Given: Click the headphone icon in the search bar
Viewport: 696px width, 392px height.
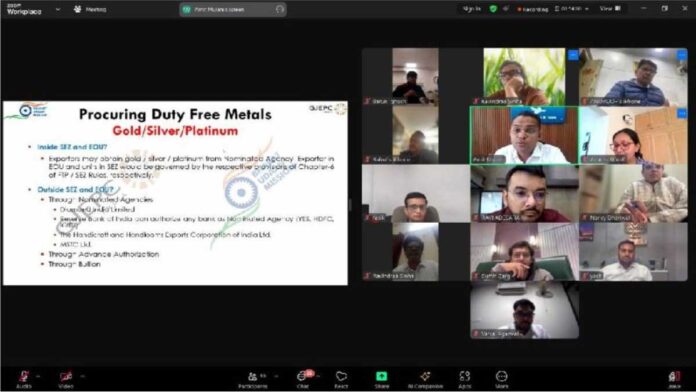Looking at the screenshot, I should (279, 9).
